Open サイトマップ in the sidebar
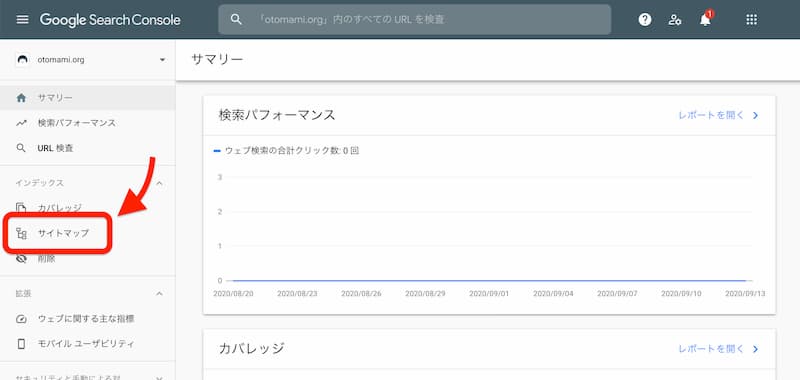 click(x=87, y=233)
